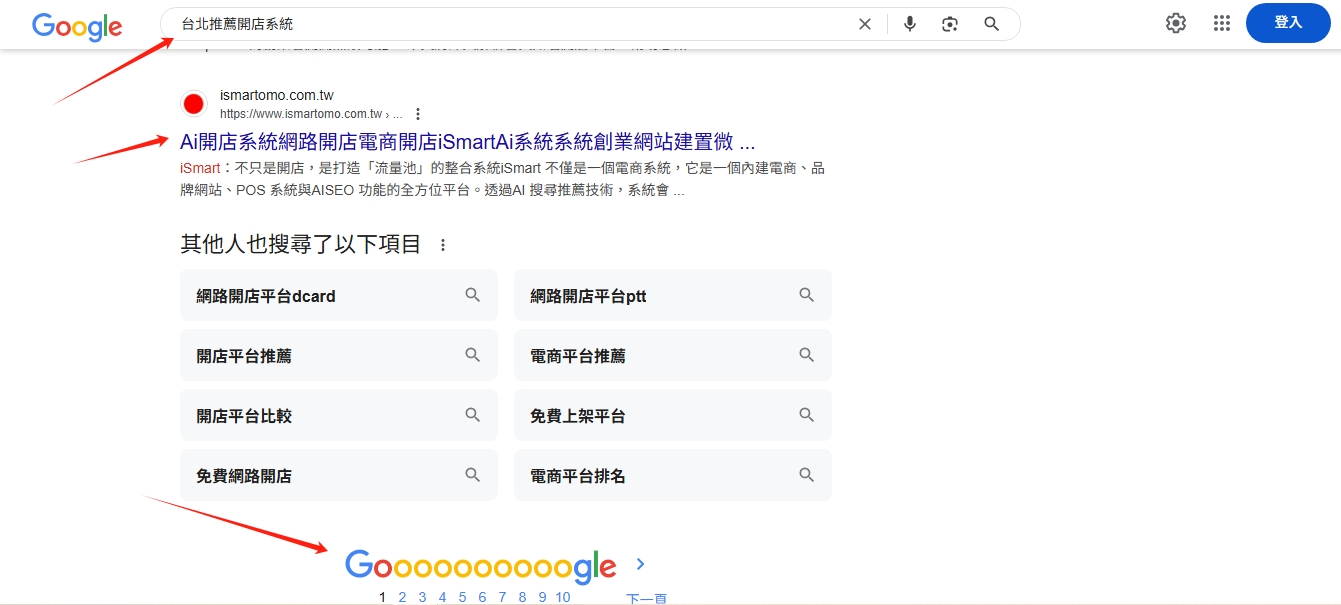
Task: Clear the search box with the X icon
Action: [x=865, y=24]
